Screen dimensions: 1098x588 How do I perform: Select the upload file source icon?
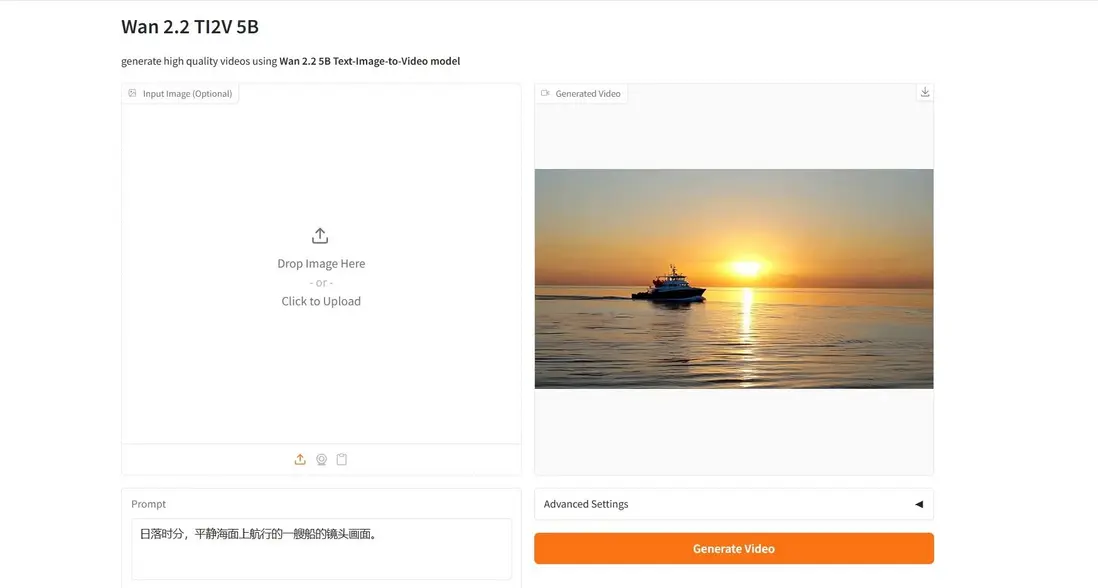300,460
